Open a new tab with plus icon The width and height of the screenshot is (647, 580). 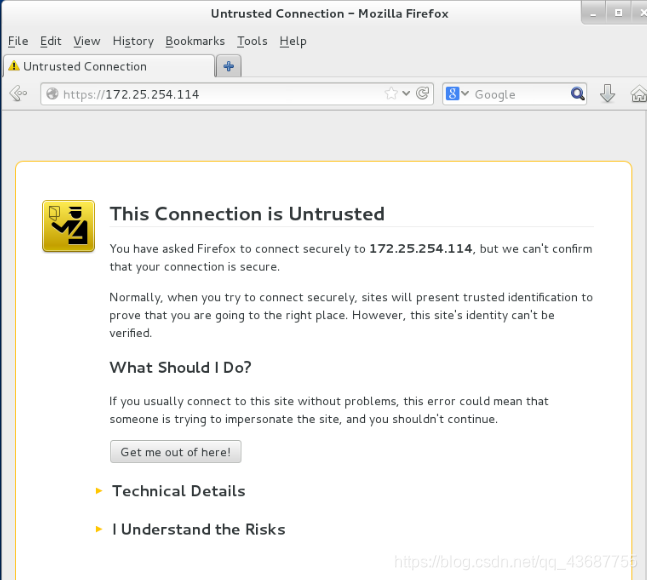pos(229,66)
